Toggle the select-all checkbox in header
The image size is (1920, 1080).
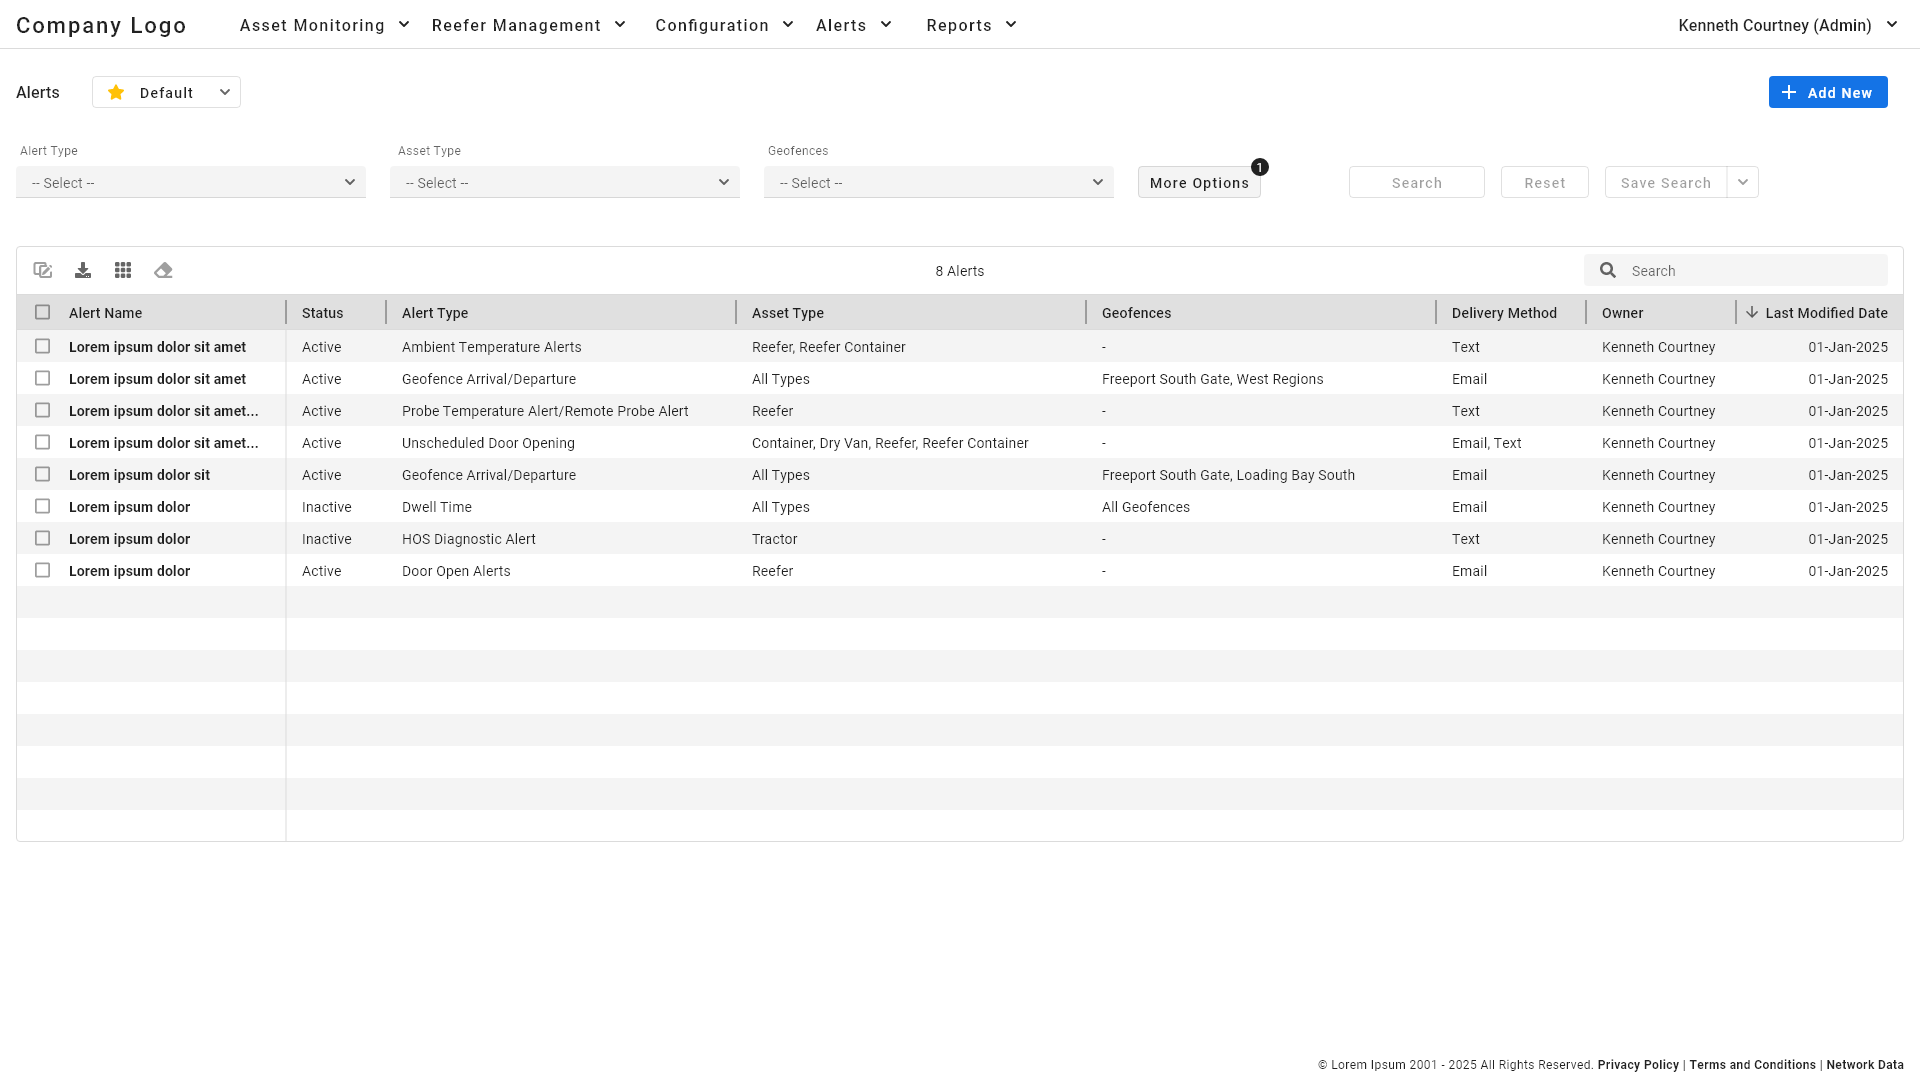(x=42, y=312)
